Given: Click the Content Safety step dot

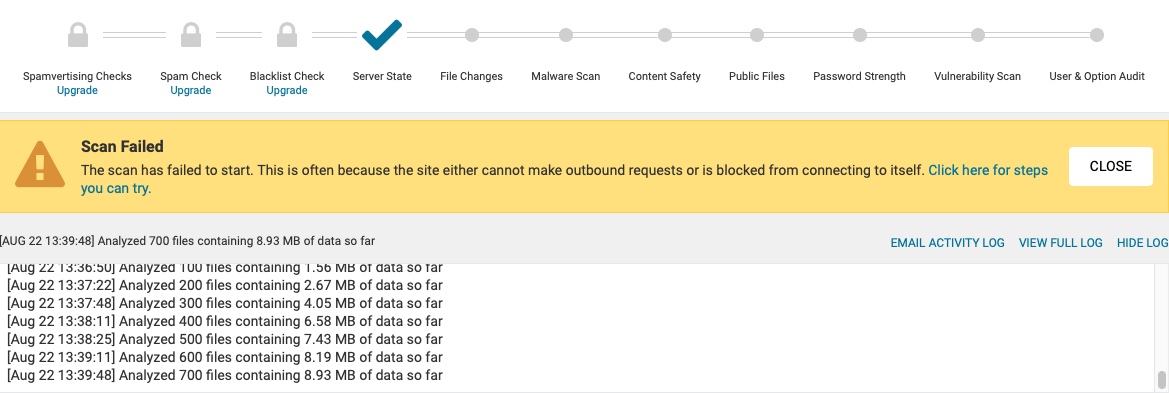Looking at the screenshot, I should click(665, 35).
